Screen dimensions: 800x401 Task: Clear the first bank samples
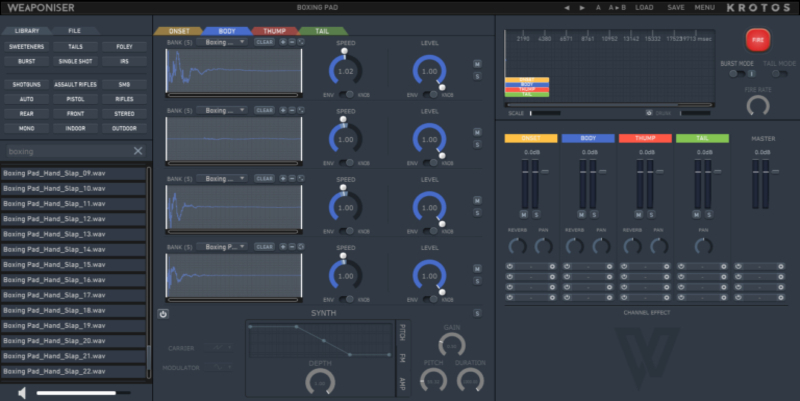pos(264,42)
